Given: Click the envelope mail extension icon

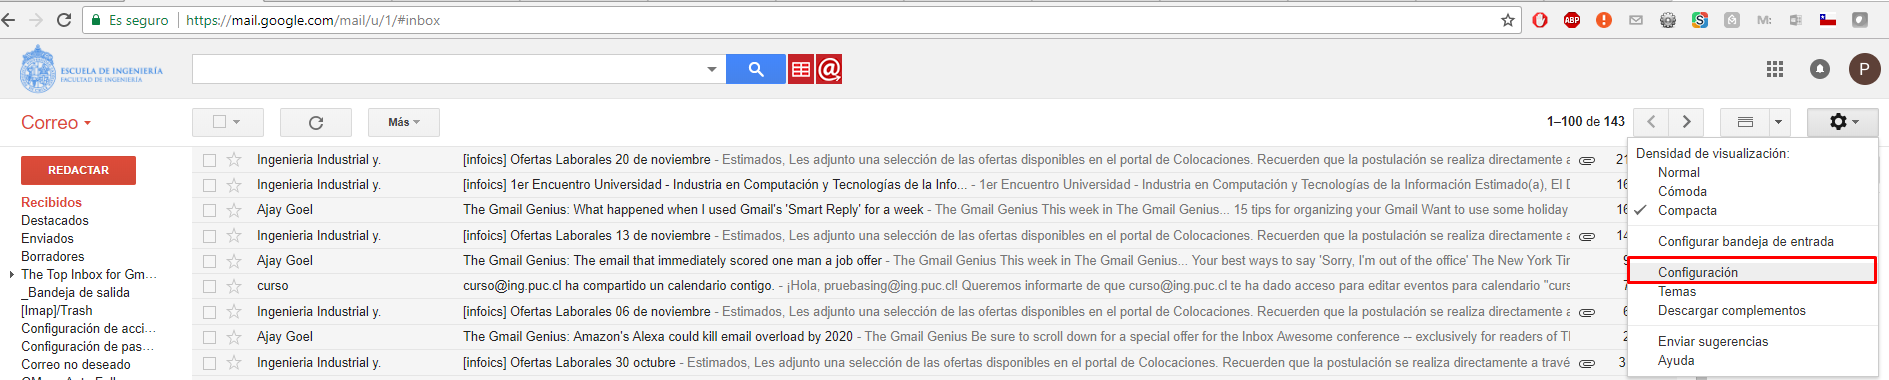Looking at the screenshot, I should [x=1636, y=20].
